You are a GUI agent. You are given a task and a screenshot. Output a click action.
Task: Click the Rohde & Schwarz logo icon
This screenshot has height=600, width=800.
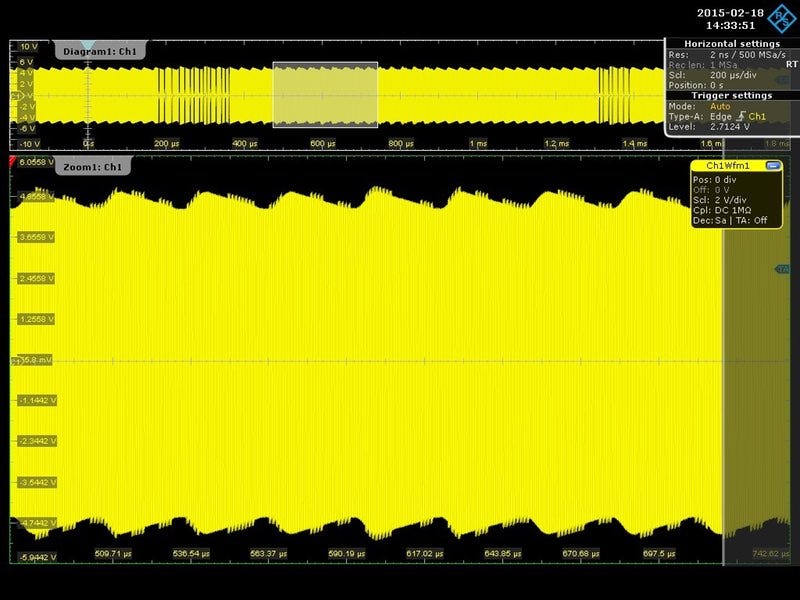click(782, 19)
